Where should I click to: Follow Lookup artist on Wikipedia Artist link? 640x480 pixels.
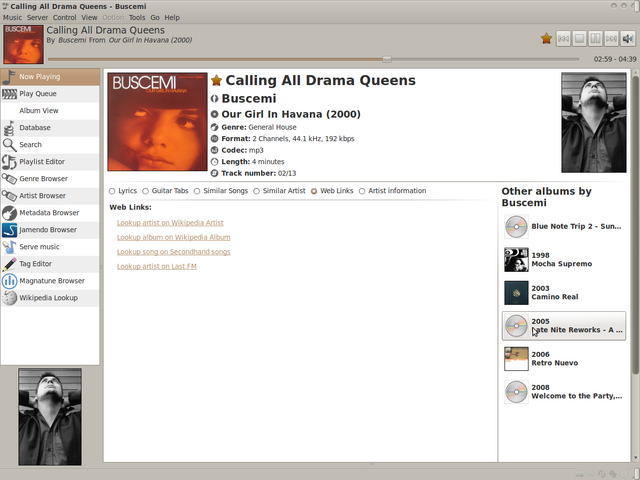[x=170, y=223]
